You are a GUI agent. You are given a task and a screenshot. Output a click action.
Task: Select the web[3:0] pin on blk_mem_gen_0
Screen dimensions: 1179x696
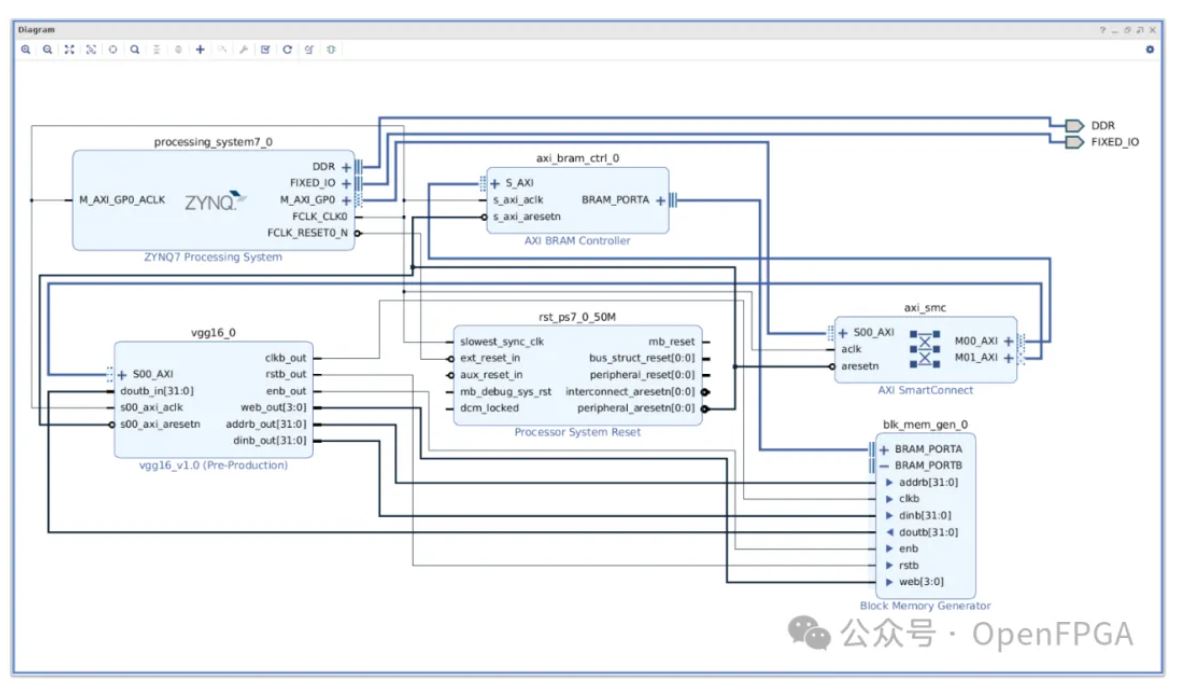(x=921, y=582)
